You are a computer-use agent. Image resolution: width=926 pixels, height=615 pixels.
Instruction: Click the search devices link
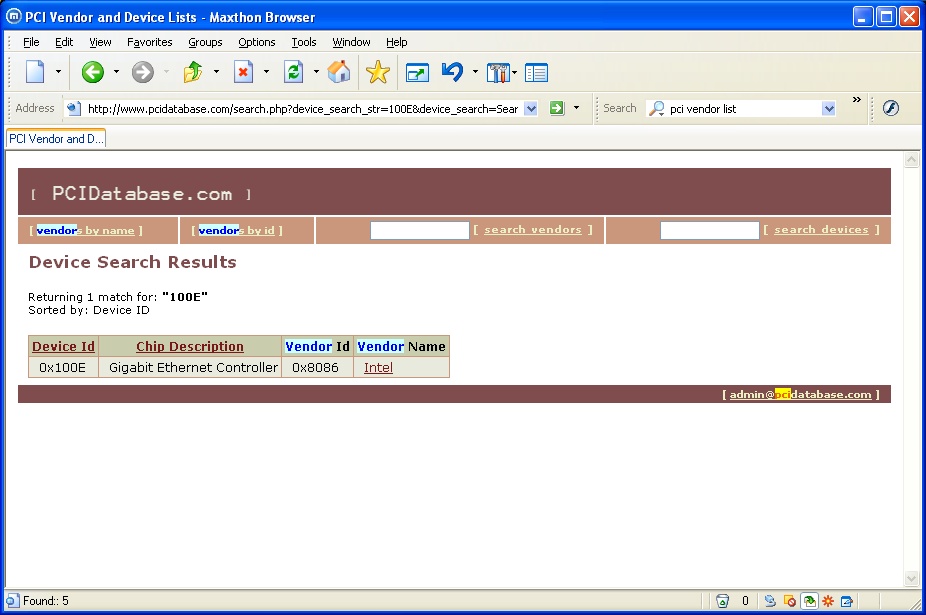(821, 230)
